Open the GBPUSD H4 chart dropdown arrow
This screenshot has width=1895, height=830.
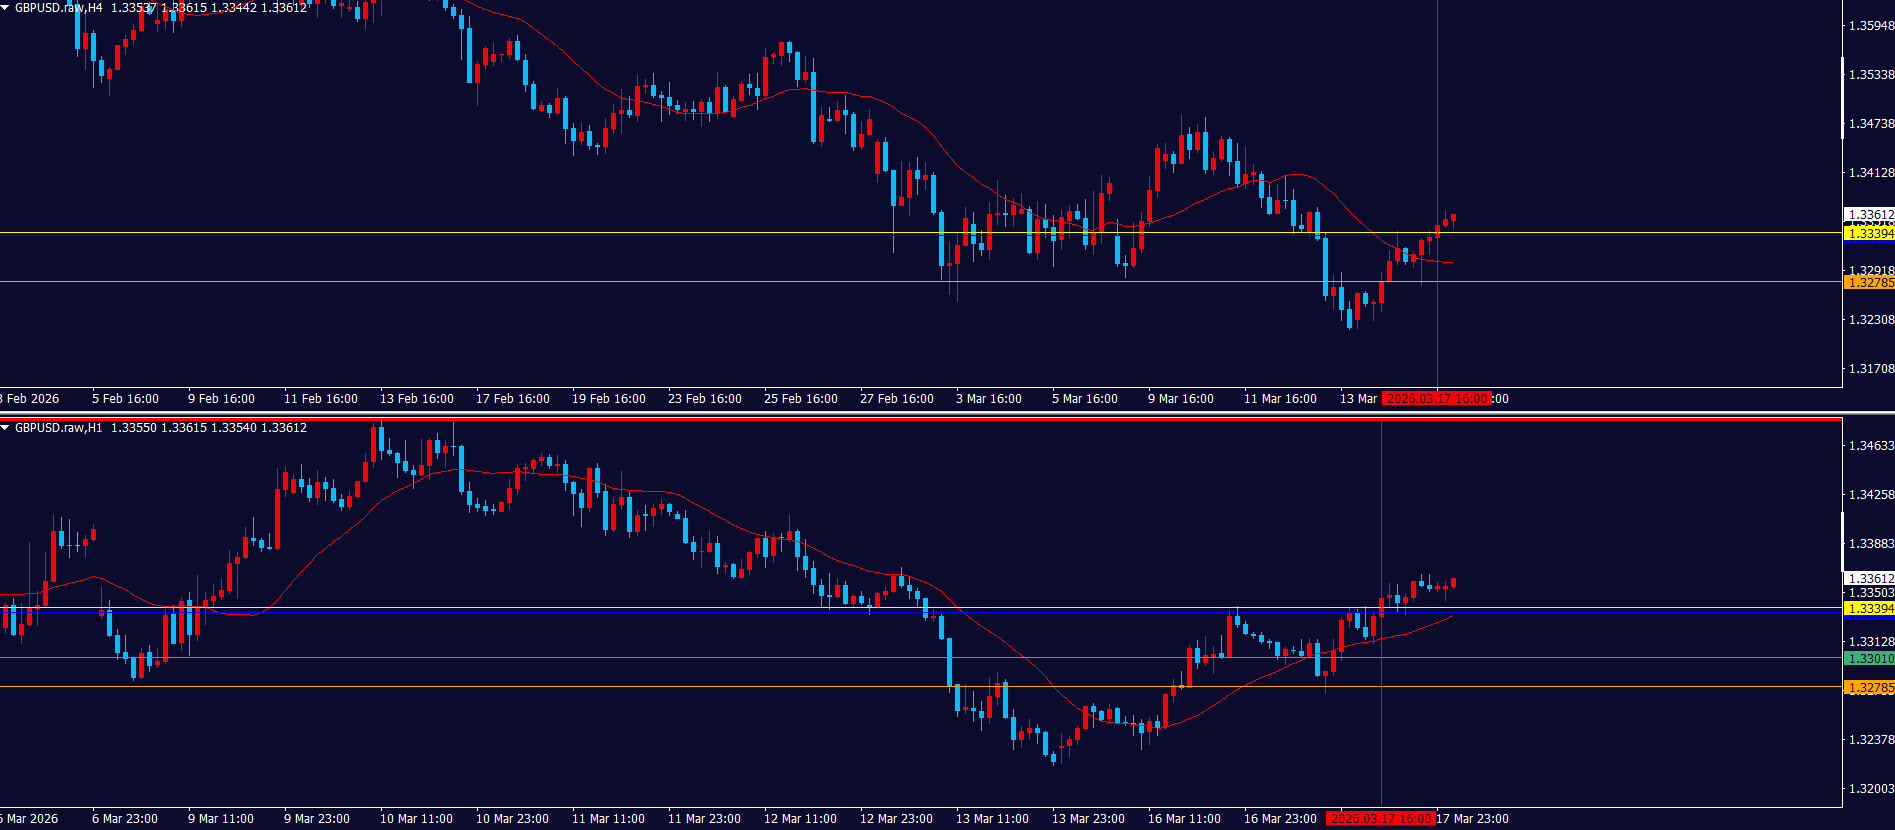pos(6,8)
